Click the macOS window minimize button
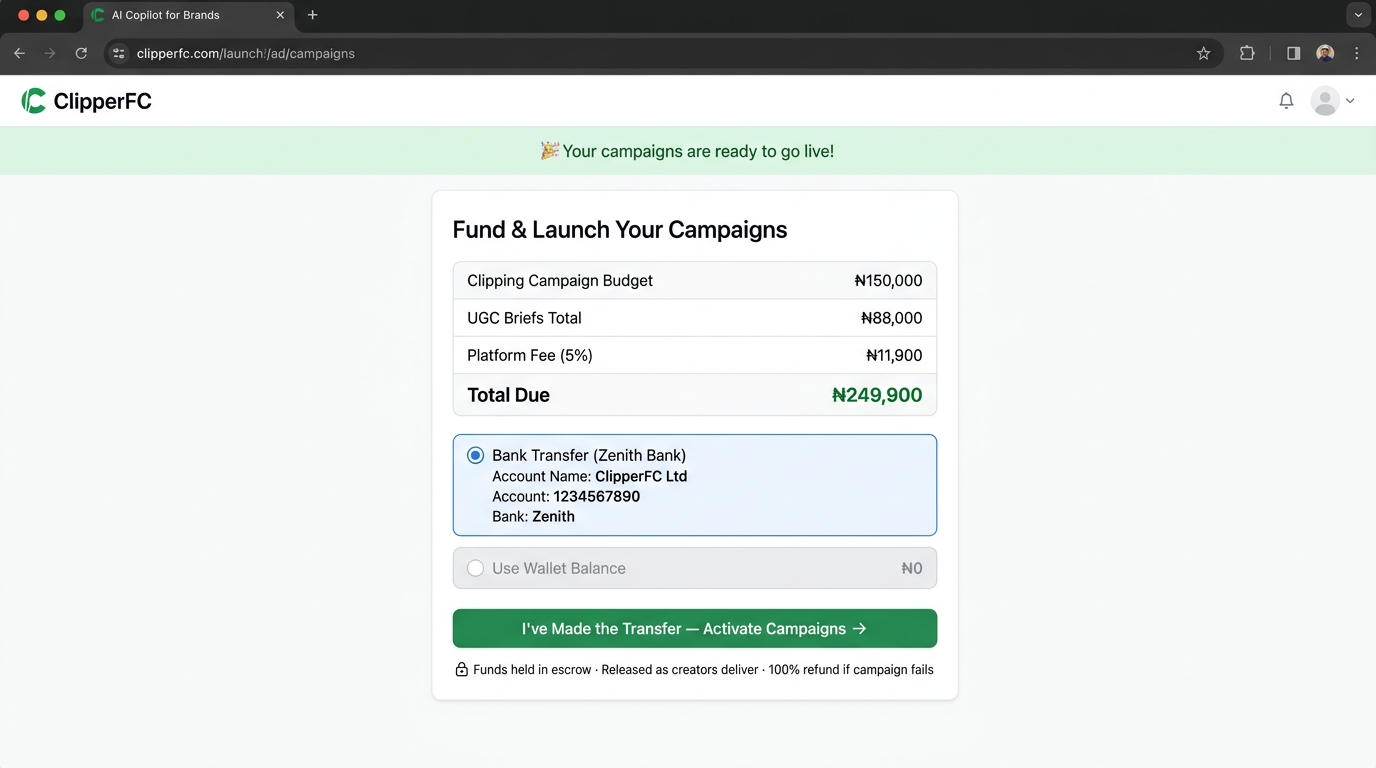This screenshot has height=768, width=1376. tap(42, 15)
